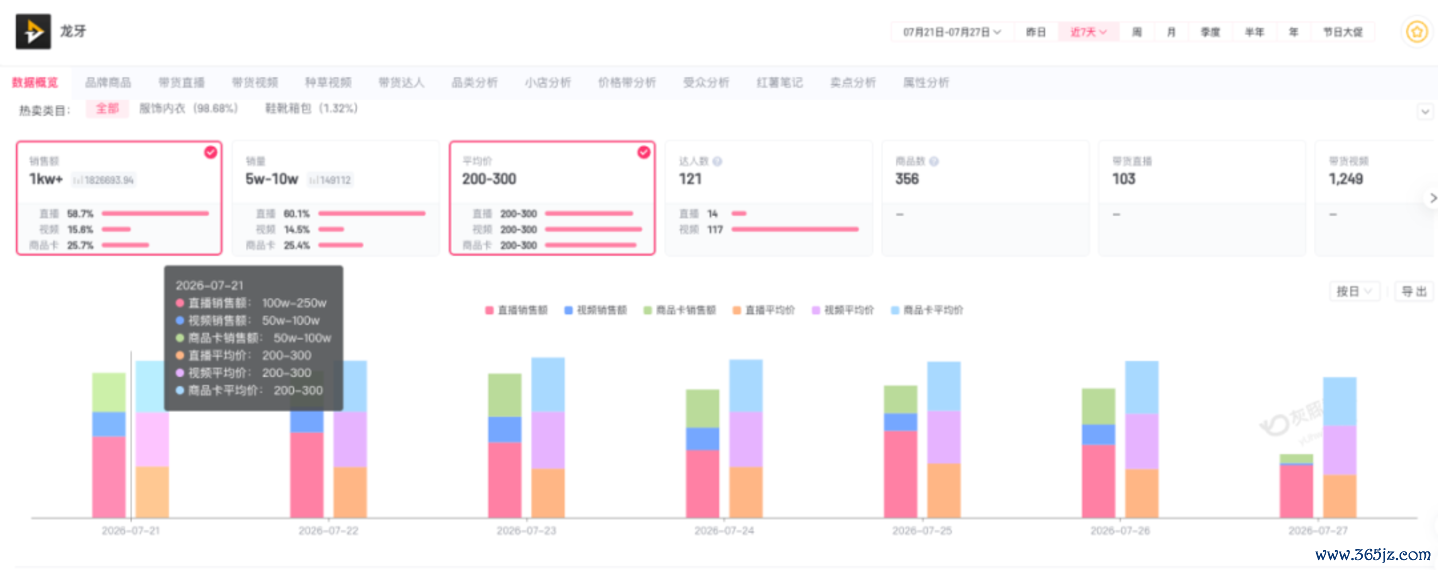Click the help icon beside 达人数

tap(717, 161)
